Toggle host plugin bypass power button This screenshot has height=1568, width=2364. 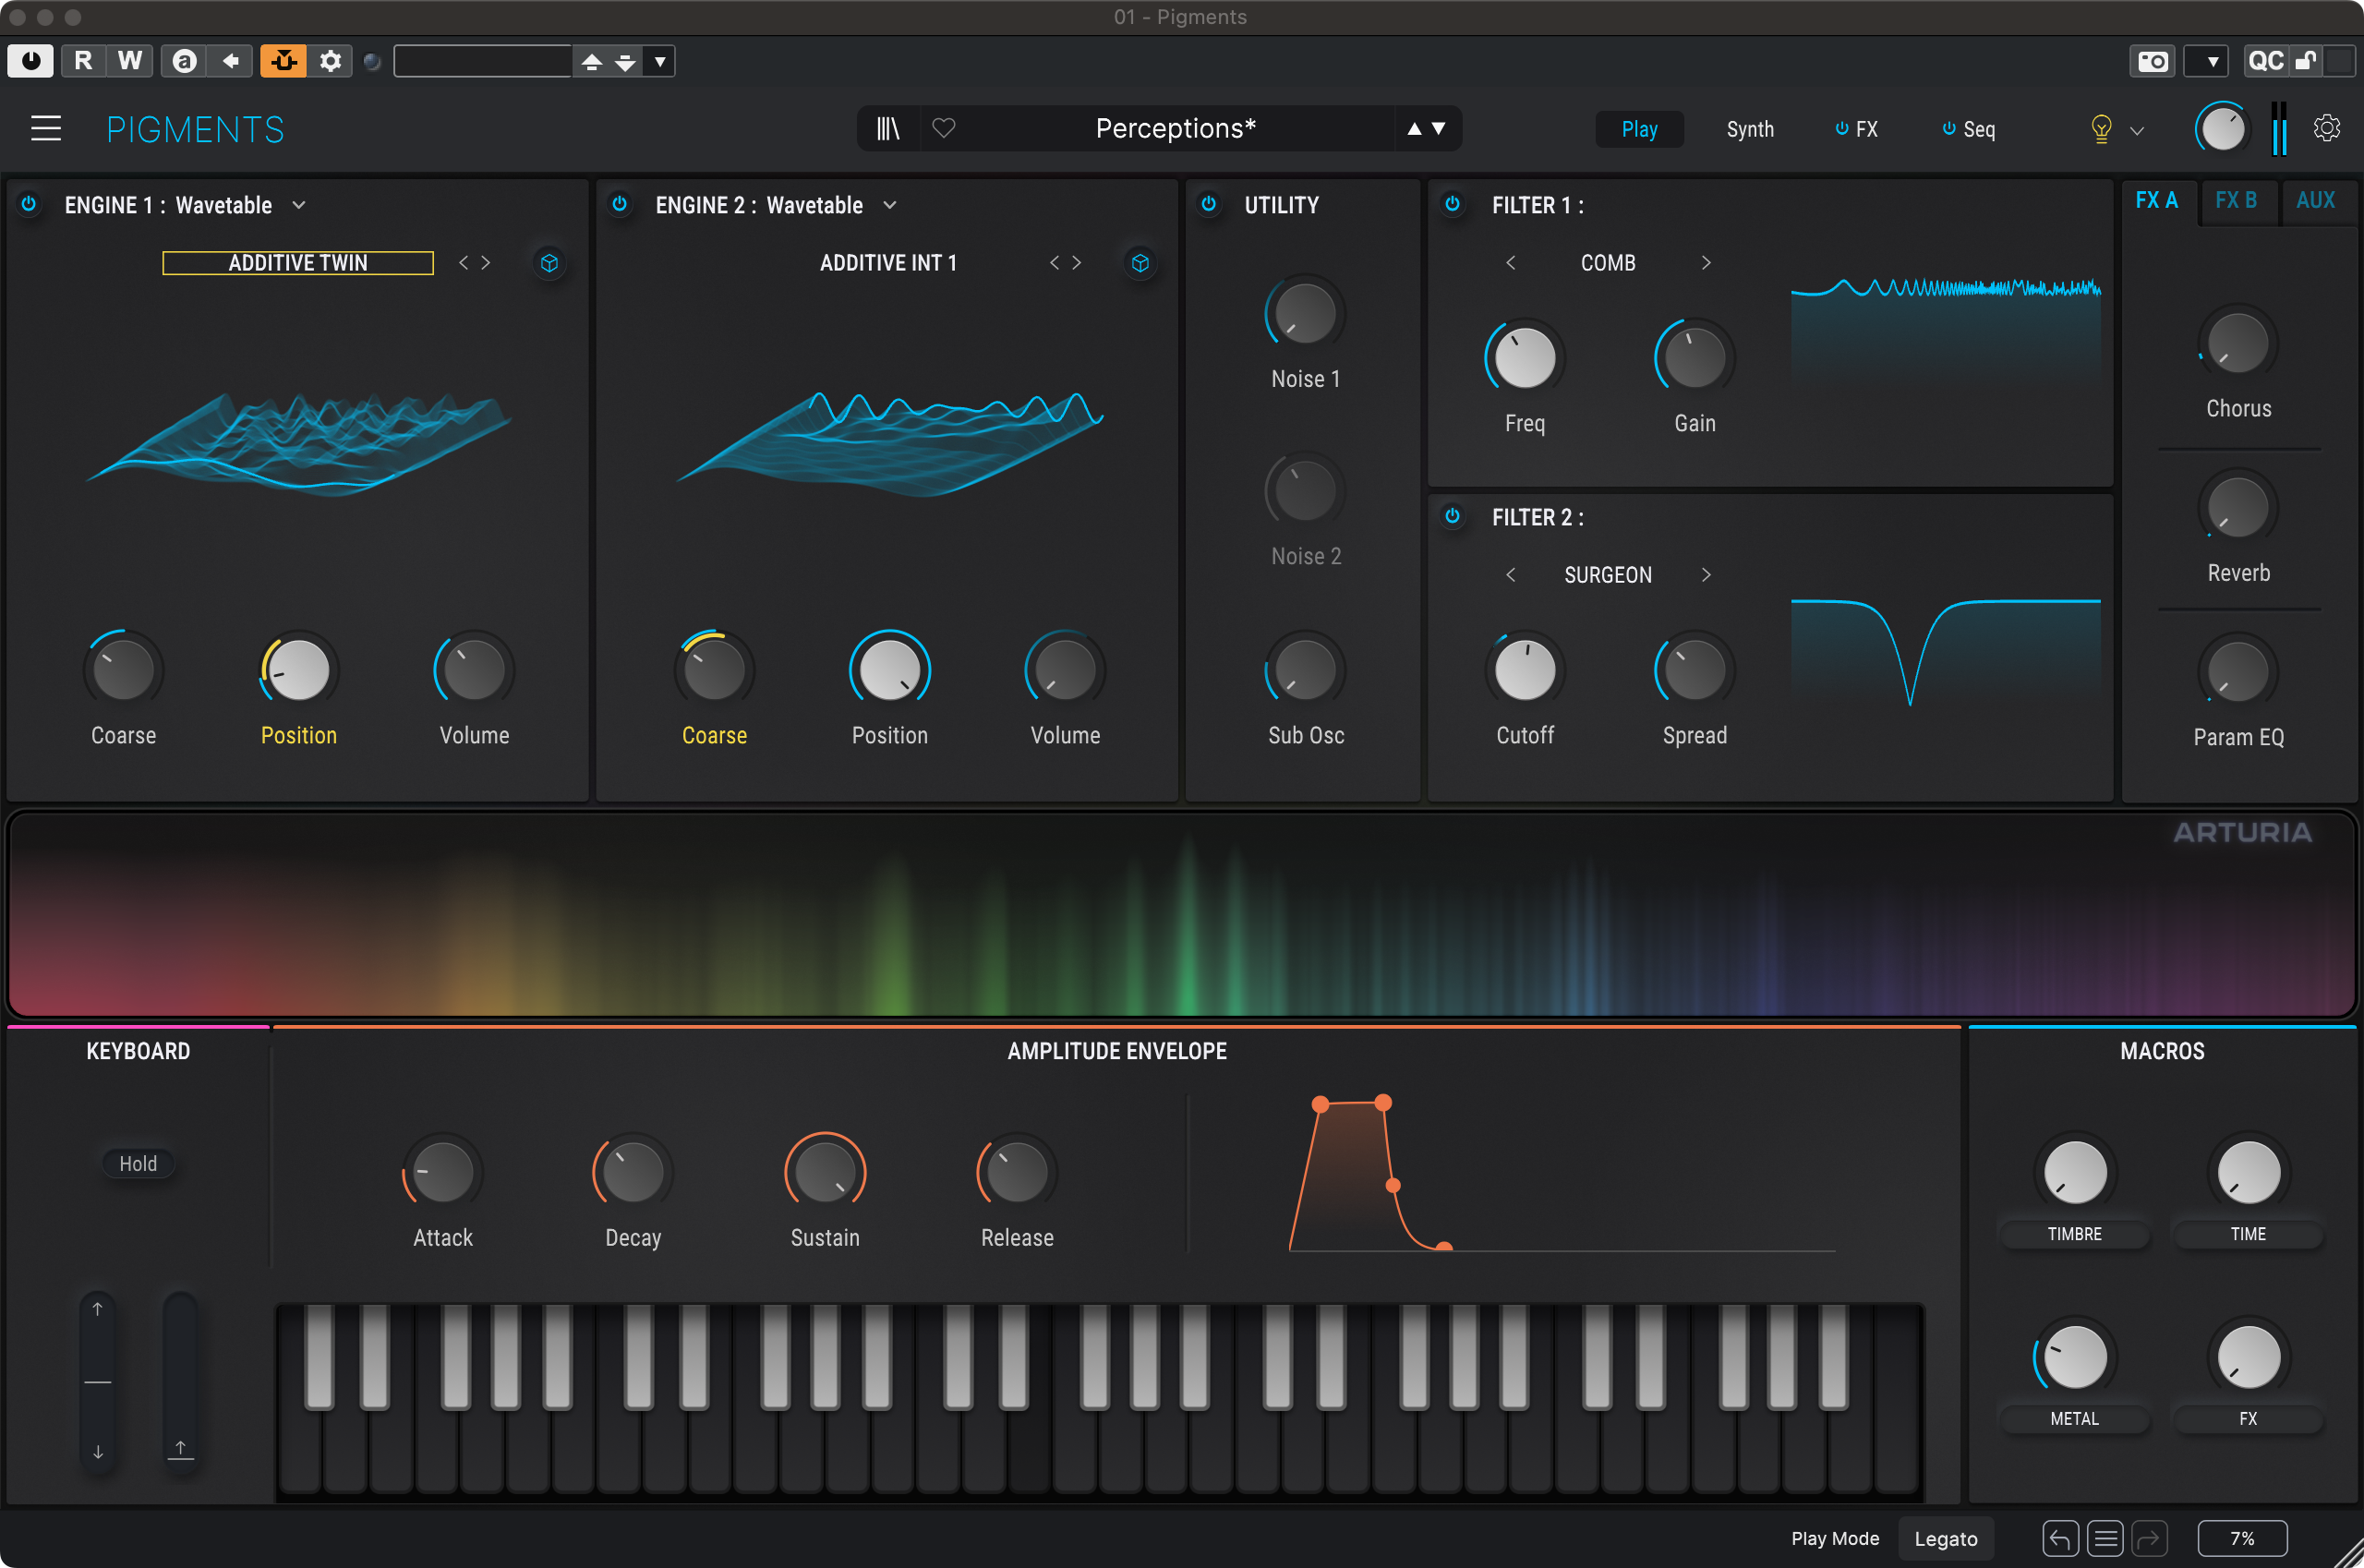point(31,61)
